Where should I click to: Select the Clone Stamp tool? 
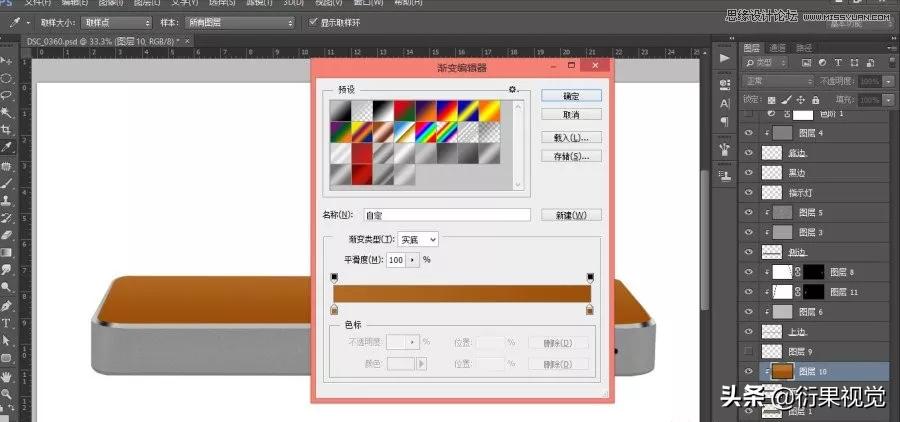click(7, 200)
